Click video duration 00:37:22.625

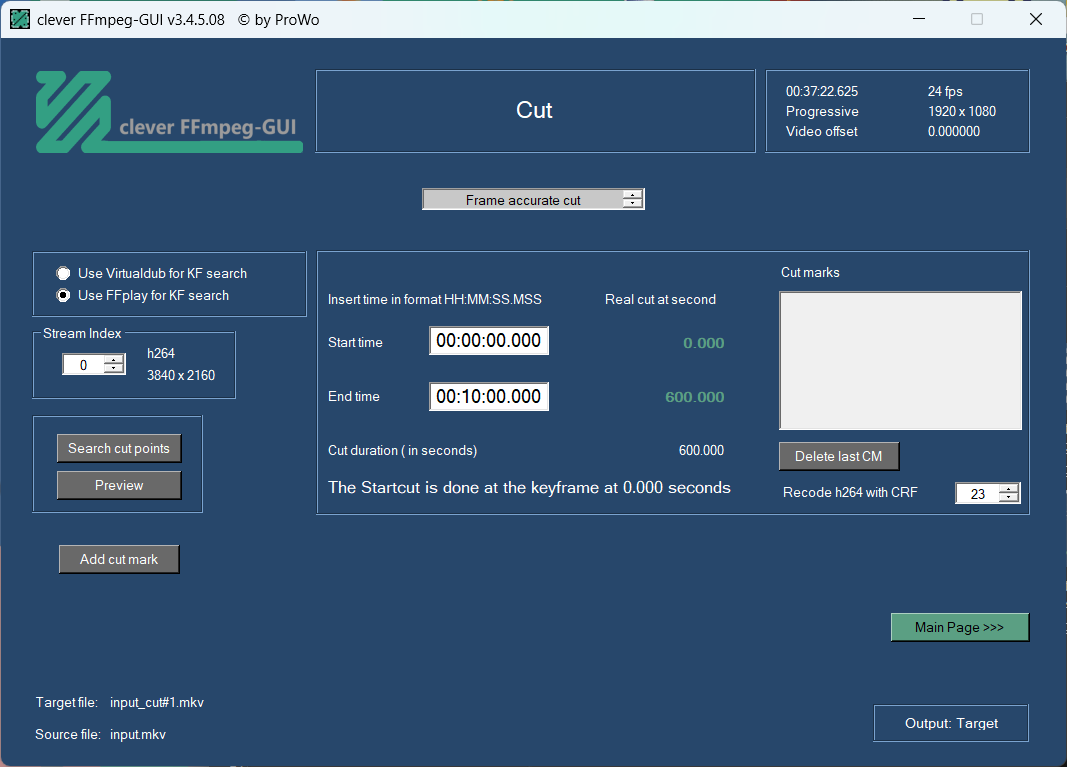(822, 91)
